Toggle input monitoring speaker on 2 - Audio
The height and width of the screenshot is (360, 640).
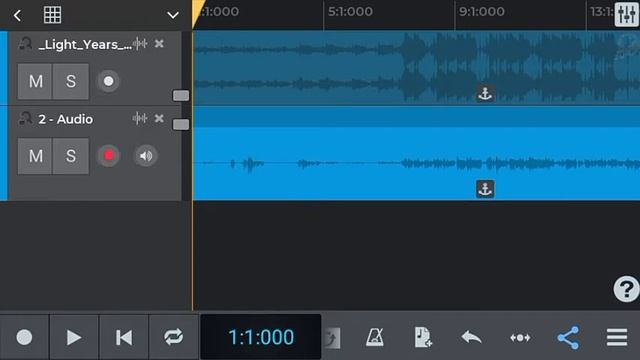(146, 156)
